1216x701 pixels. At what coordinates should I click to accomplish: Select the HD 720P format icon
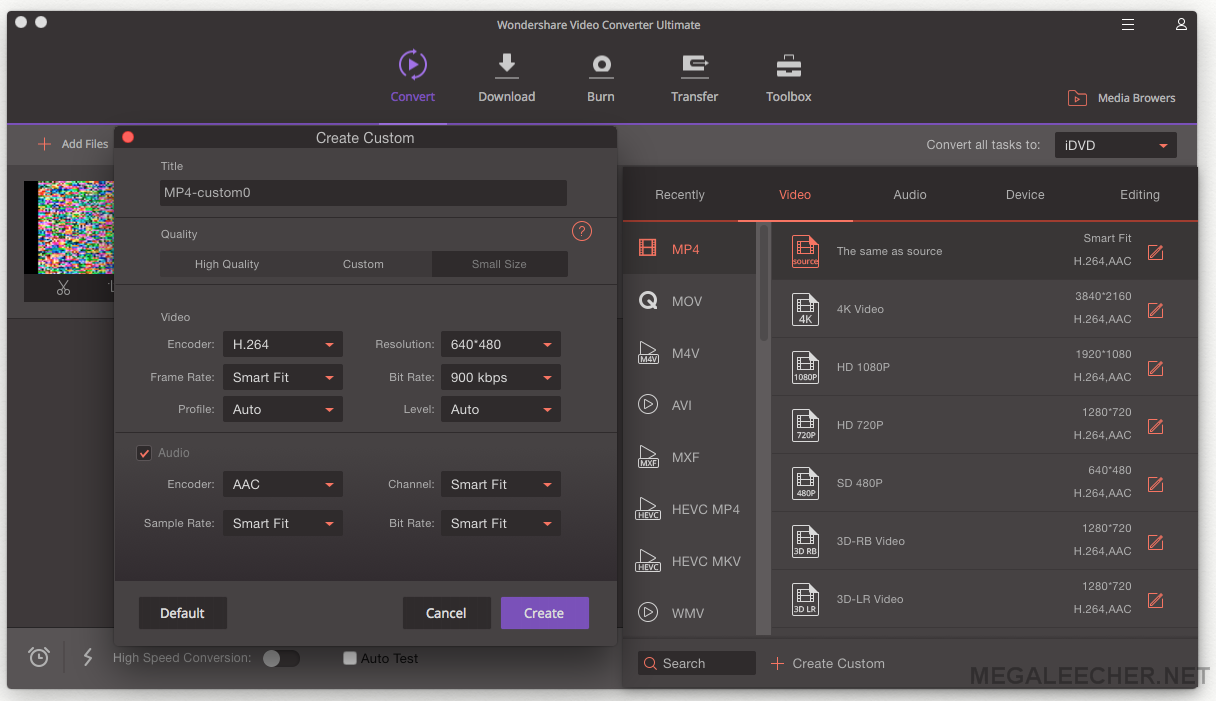[805, 426]
